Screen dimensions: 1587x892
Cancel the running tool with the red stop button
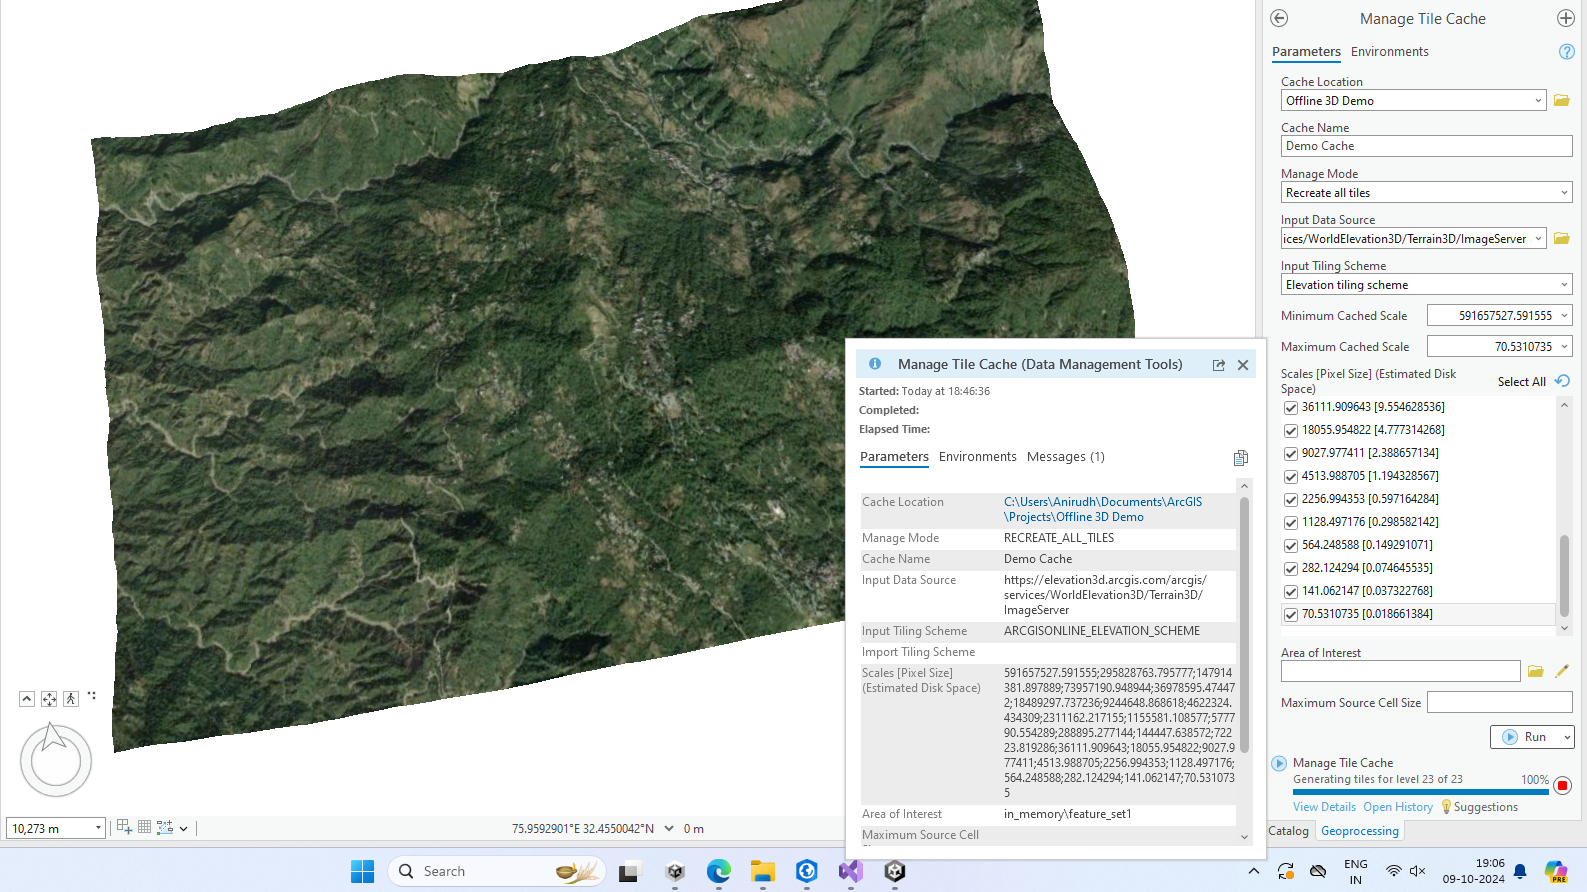pyautogui.click(x=1563, y=786)
